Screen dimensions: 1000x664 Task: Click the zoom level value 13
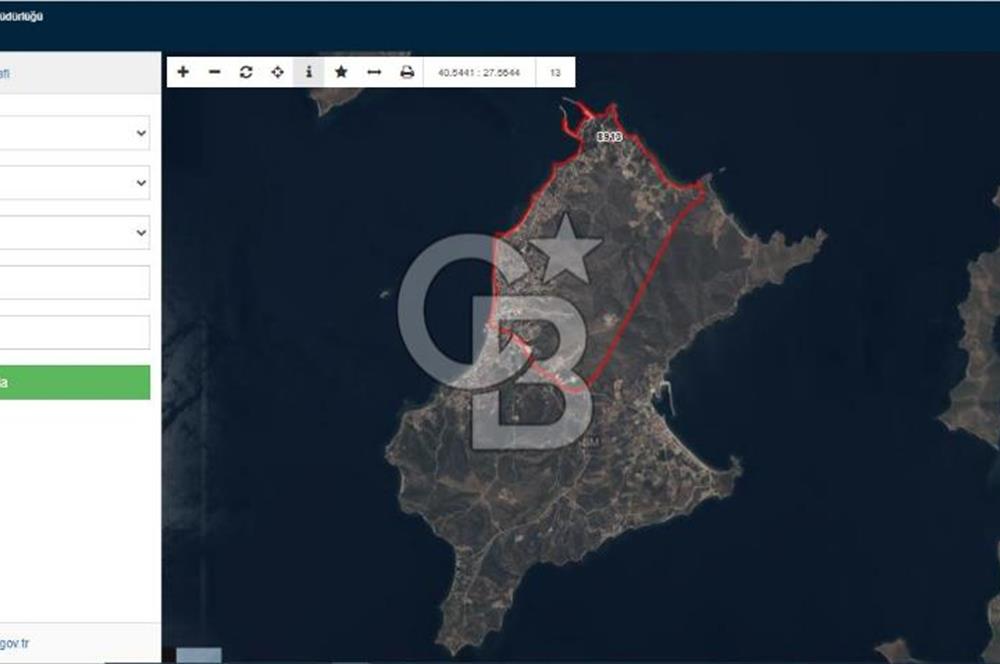click(x=555, y=73)
